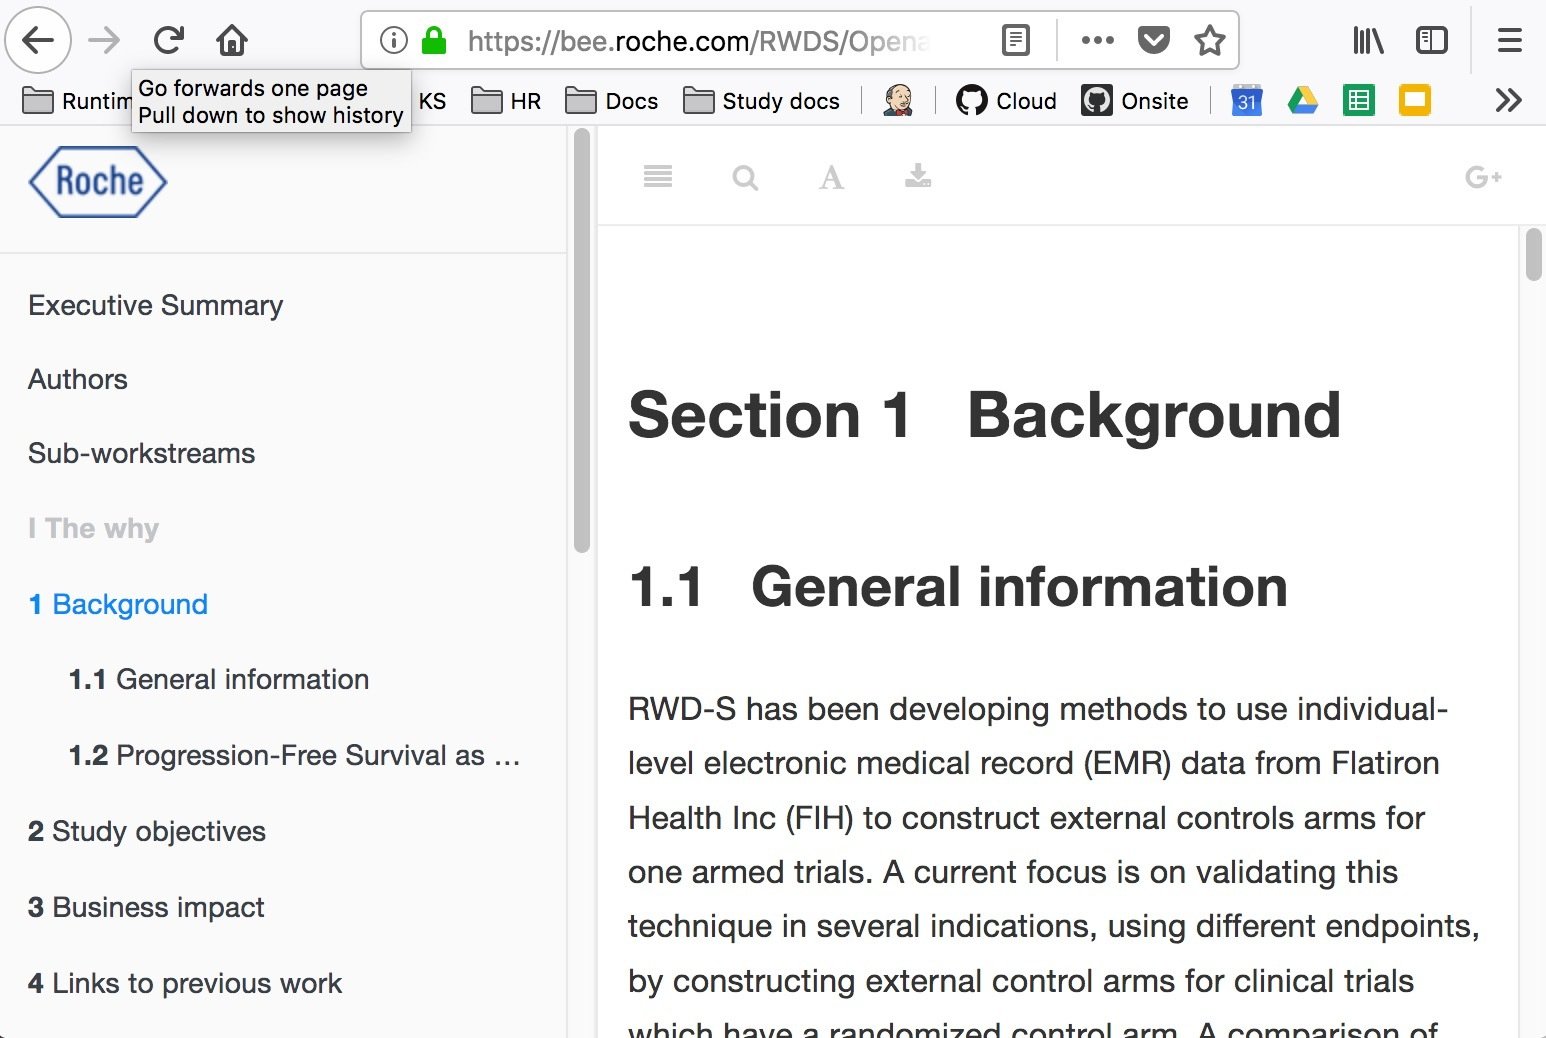
Task: Show more bookmarks with double chevron
Action: 1508,101
